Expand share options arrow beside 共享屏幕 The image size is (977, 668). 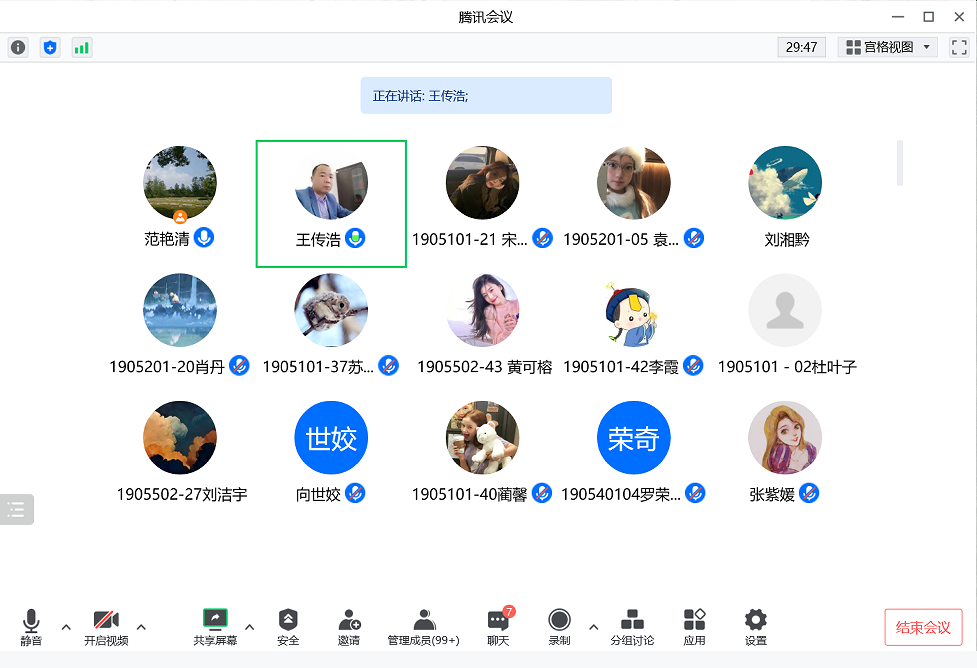point(250,627)
